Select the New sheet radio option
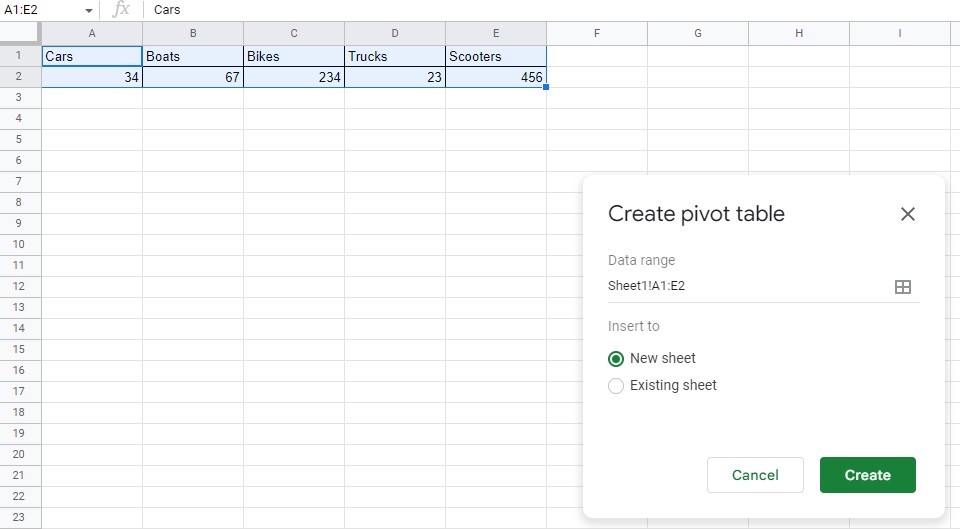Viewport: 960px width, 529px height. point(616,359)
